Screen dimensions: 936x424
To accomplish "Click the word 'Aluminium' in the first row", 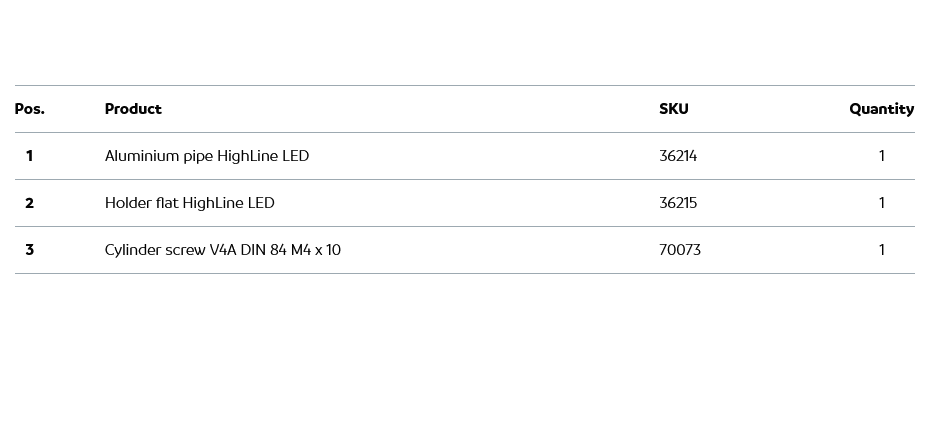I will (142, 156).
